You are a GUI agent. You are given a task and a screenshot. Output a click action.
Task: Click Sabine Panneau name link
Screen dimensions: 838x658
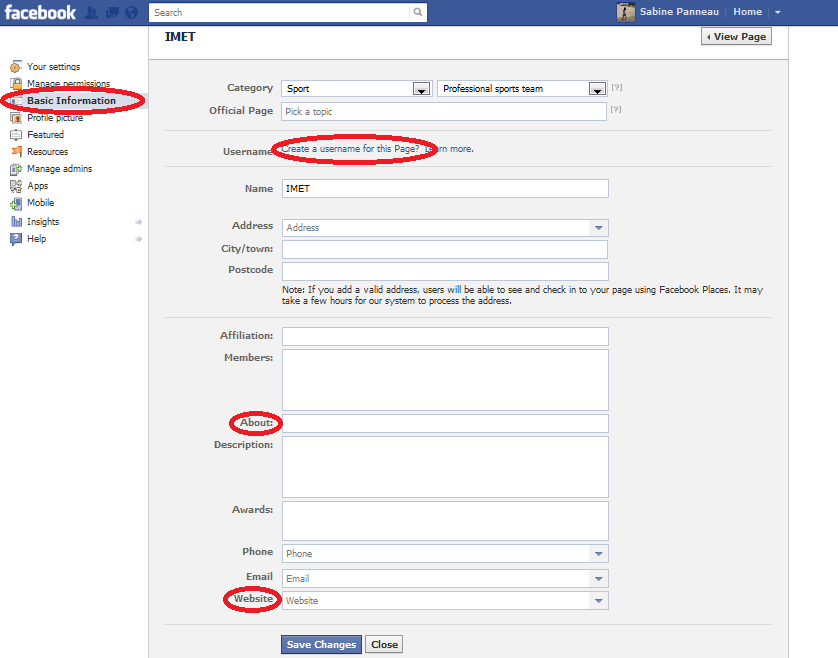click(679, 12)
